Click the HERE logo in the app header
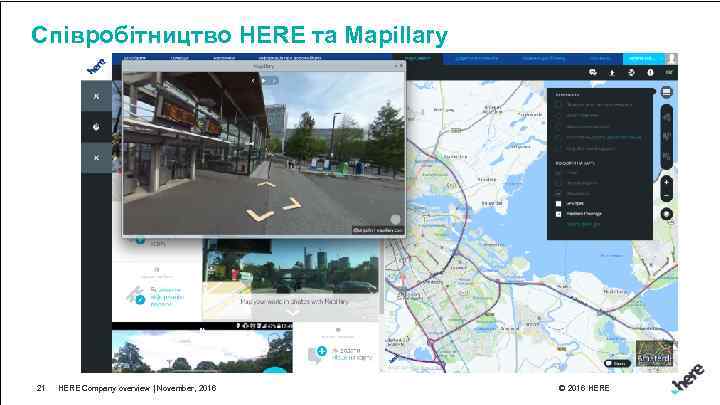This screenshot has height=405, width=720. [96, 66]
